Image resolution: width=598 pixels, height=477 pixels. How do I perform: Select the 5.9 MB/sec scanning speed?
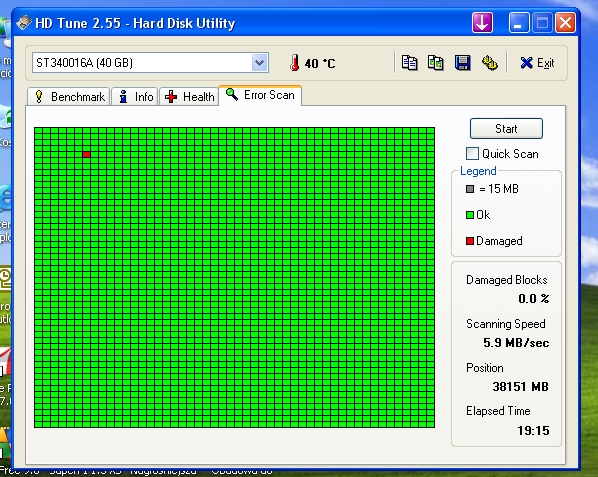click(516, 342)
